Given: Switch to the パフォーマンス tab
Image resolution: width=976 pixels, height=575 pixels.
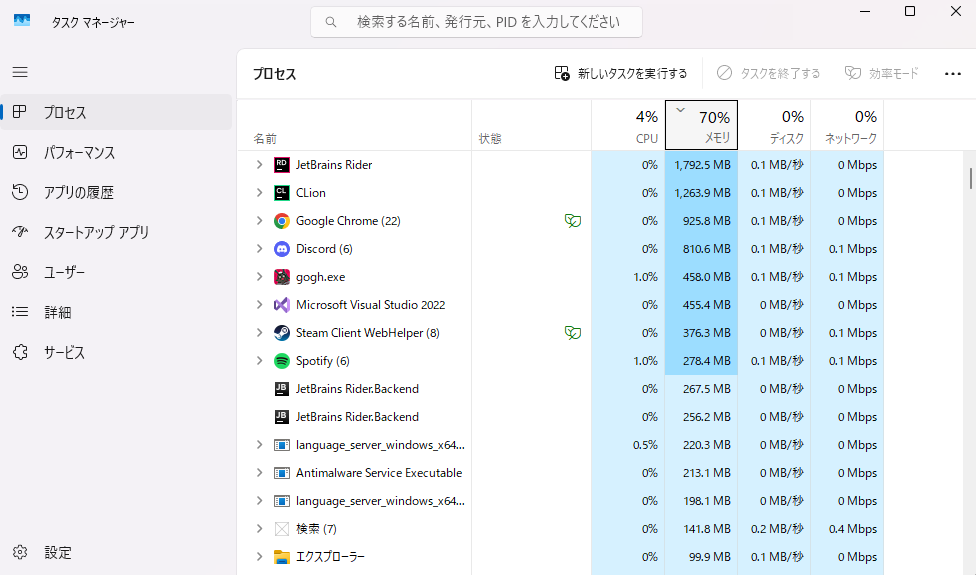Looking at the screenshot, I should tap(79, 153).
